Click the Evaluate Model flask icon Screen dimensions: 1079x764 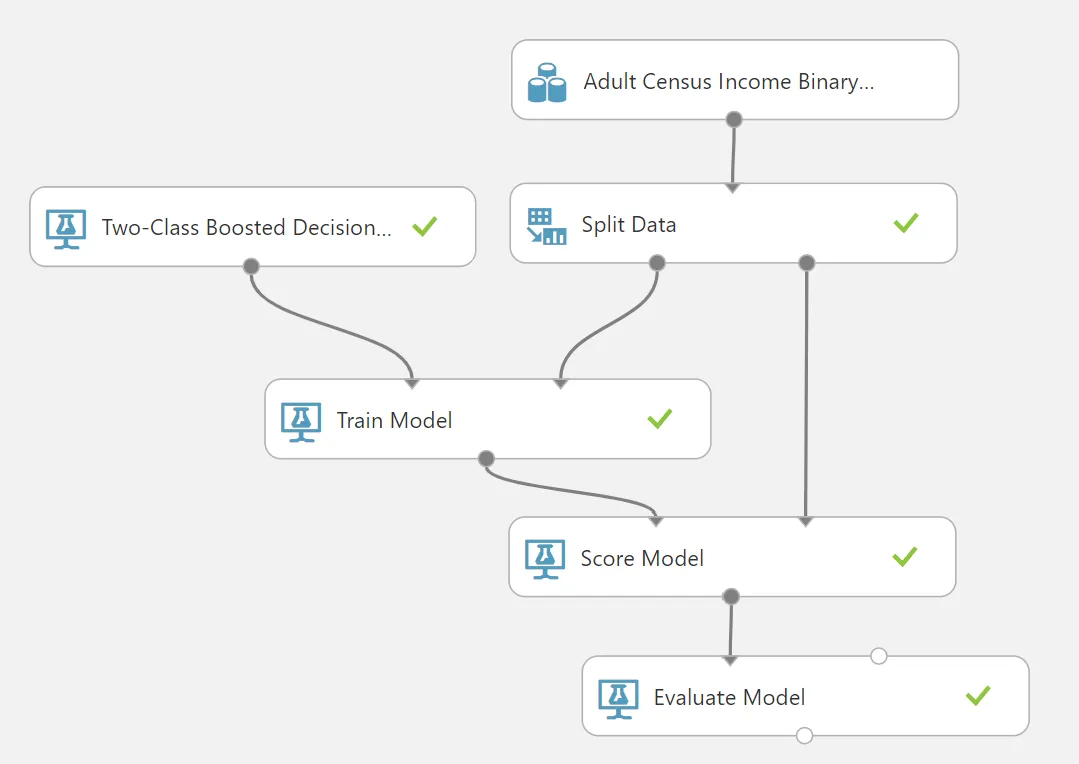(x=619, y=699)
